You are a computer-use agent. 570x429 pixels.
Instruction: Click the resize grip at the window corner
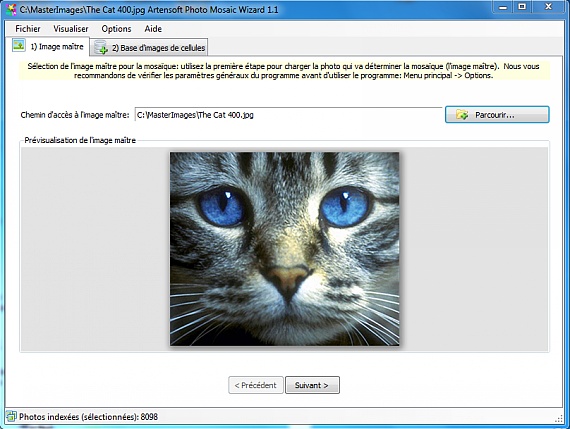[559, 419]
